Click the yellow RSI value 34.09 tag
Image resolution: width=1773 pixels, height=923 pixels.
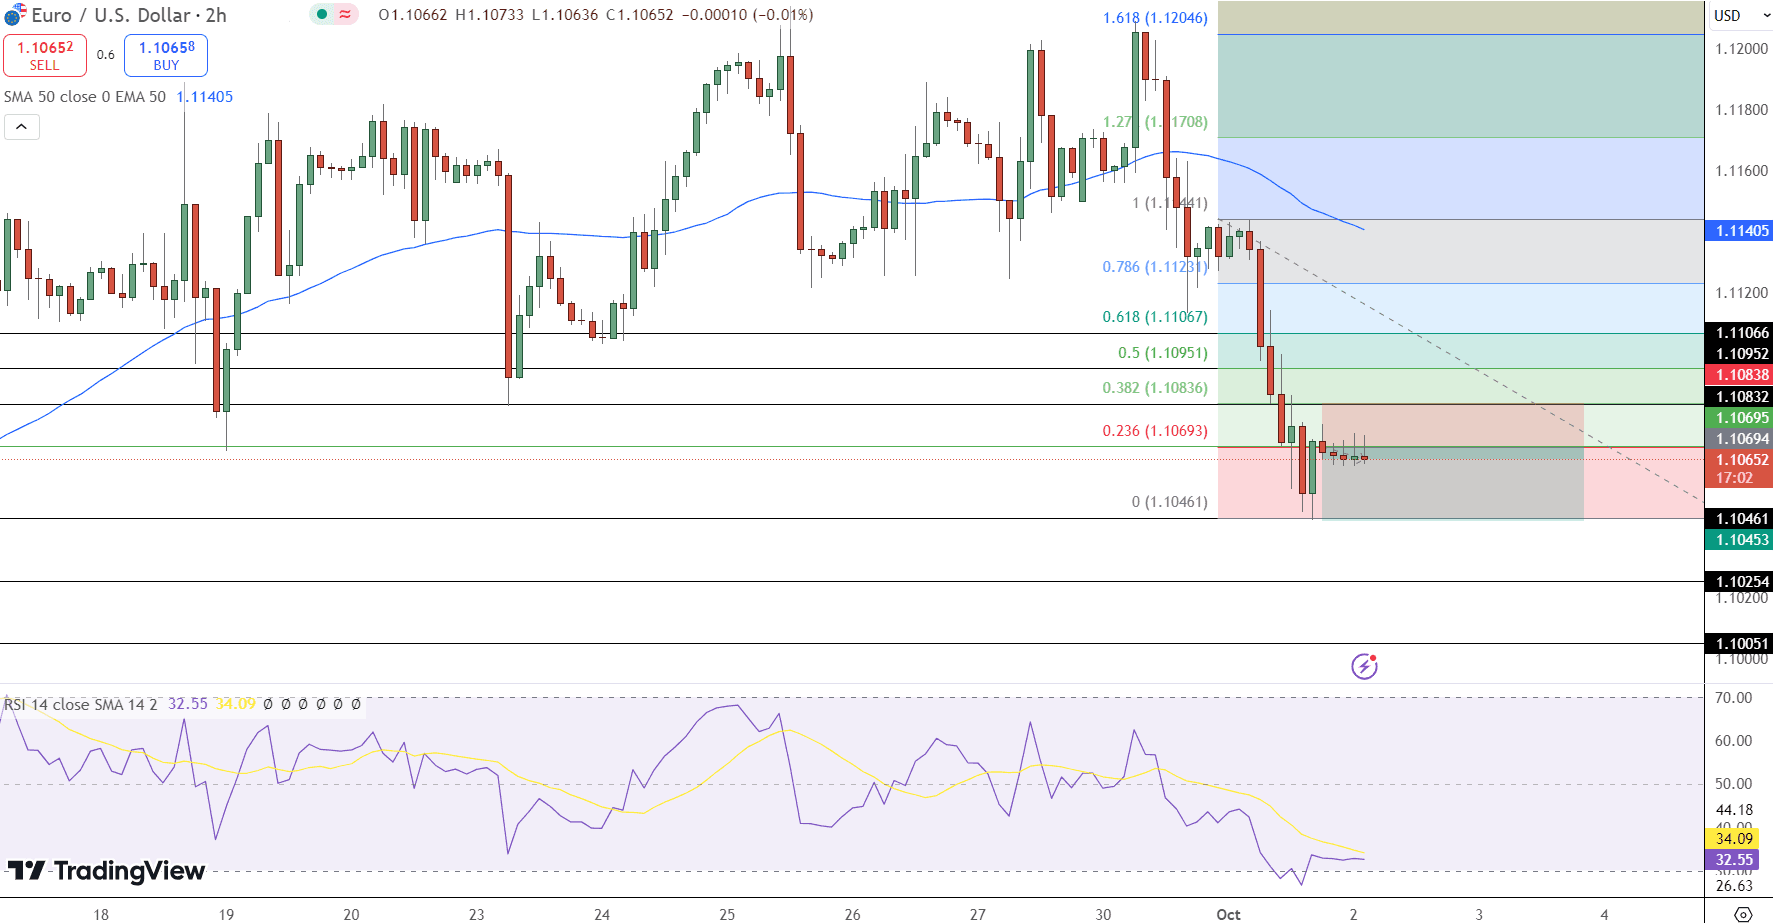pyautogui.click(x=1733, y=839)
